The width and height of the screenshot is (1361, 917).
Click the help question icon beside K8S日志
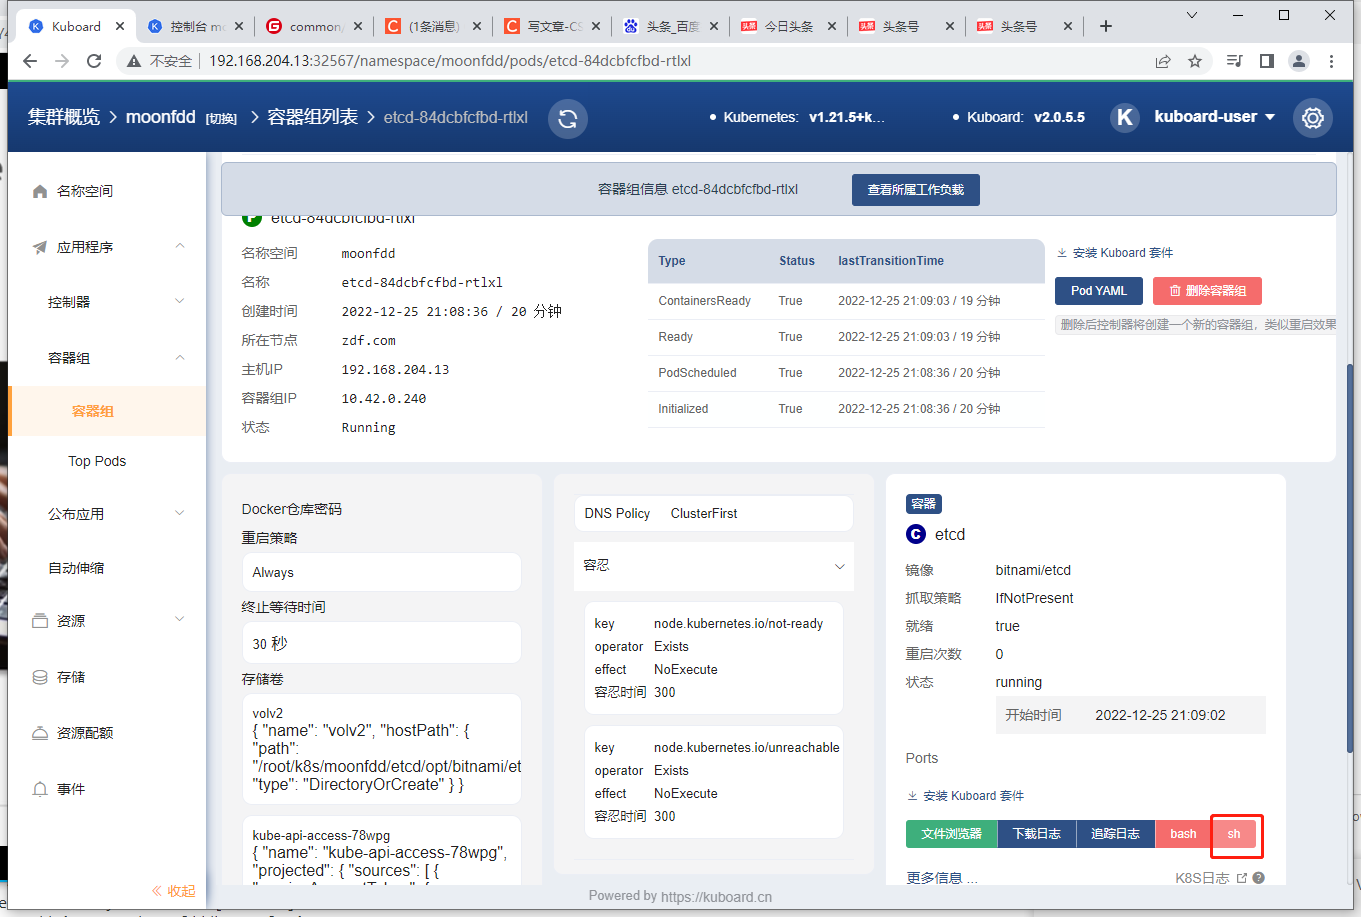click(x=1259, y=878)
